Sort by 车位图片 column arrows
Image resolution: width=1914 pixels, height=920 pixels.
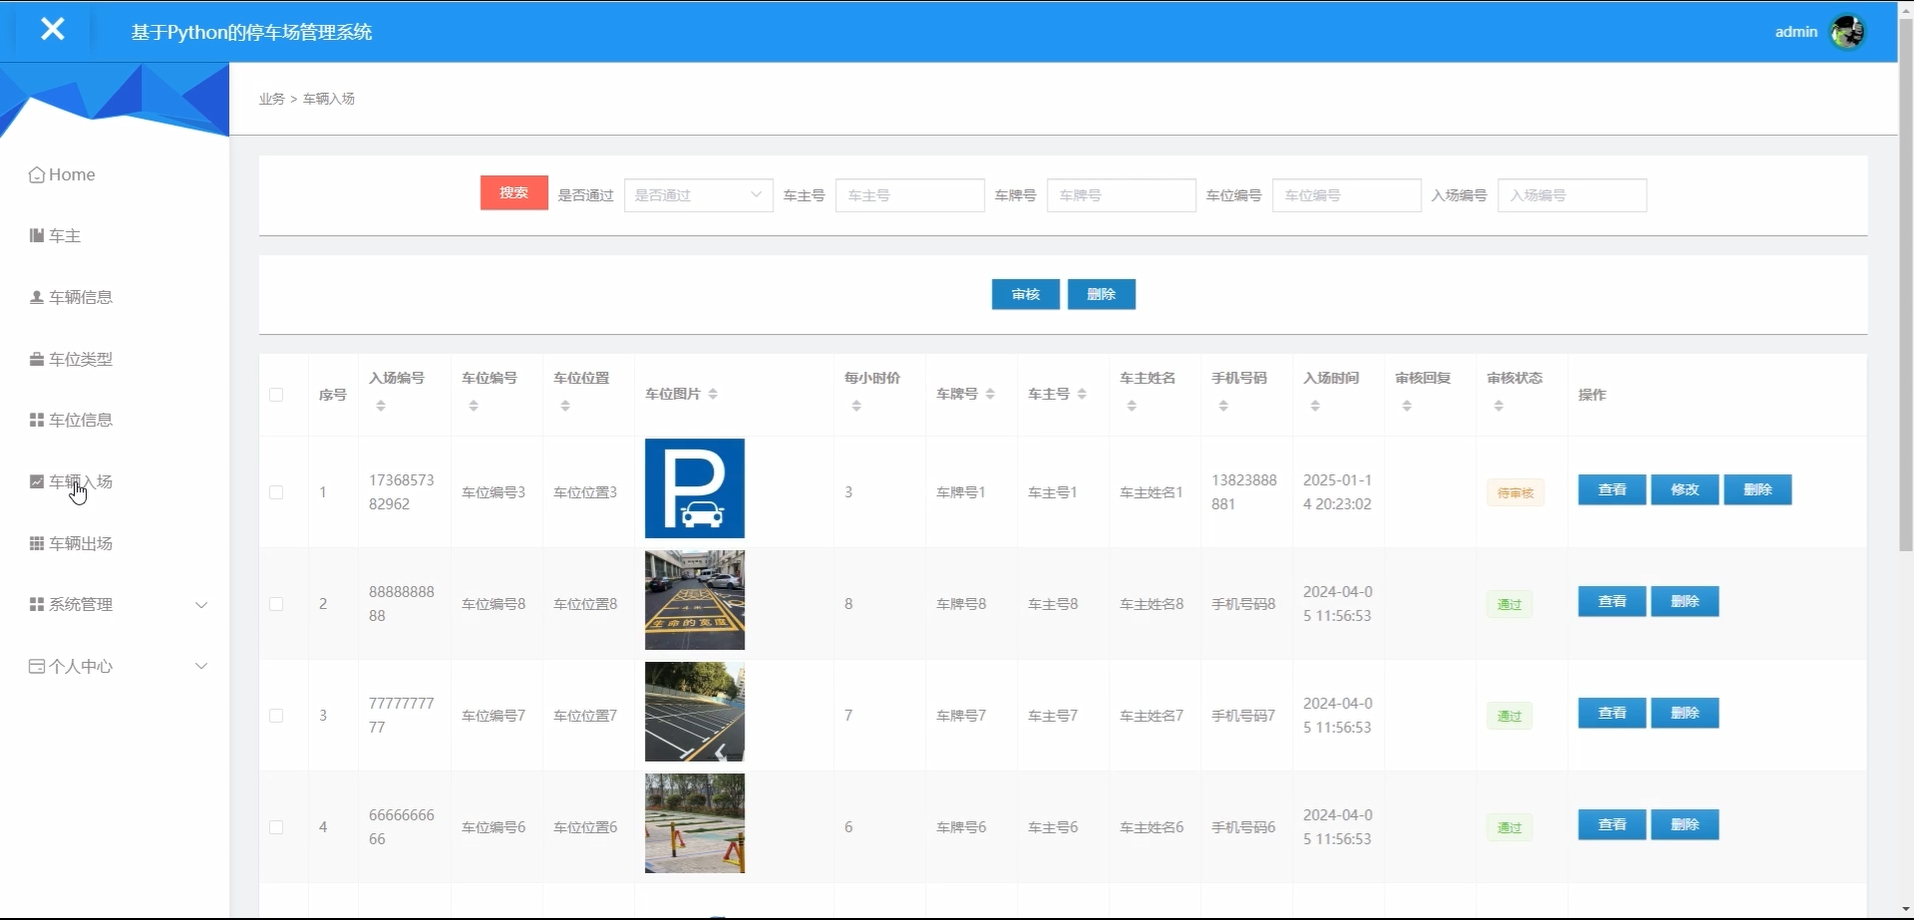[x=713, y=394]
